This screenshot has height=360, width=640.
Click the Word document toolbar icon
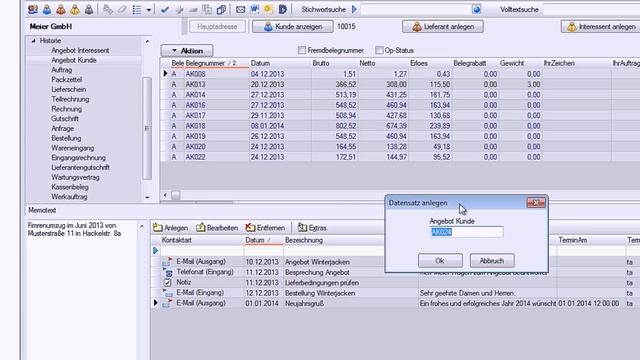[254, 9]
